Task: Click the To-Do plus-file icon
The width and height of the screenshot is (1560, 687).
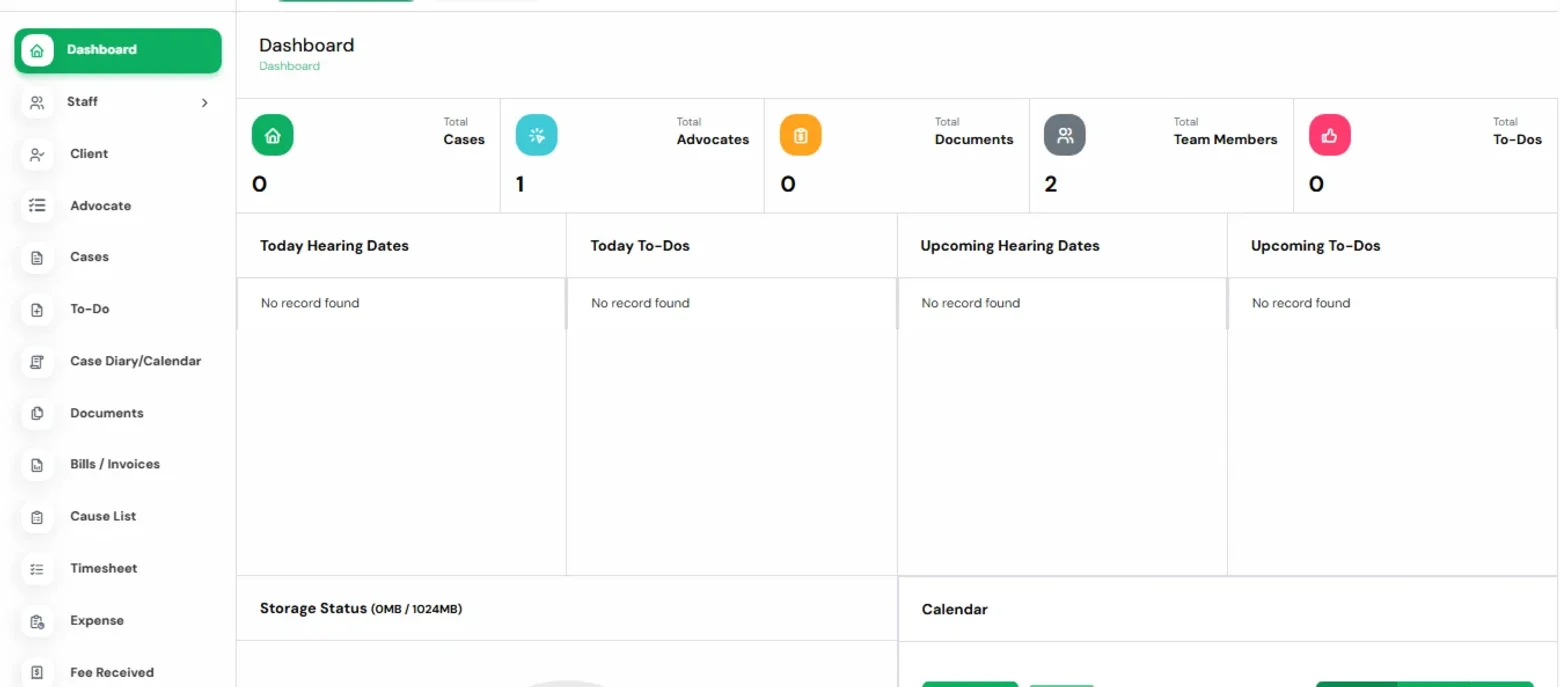Action: pos(37,310)
